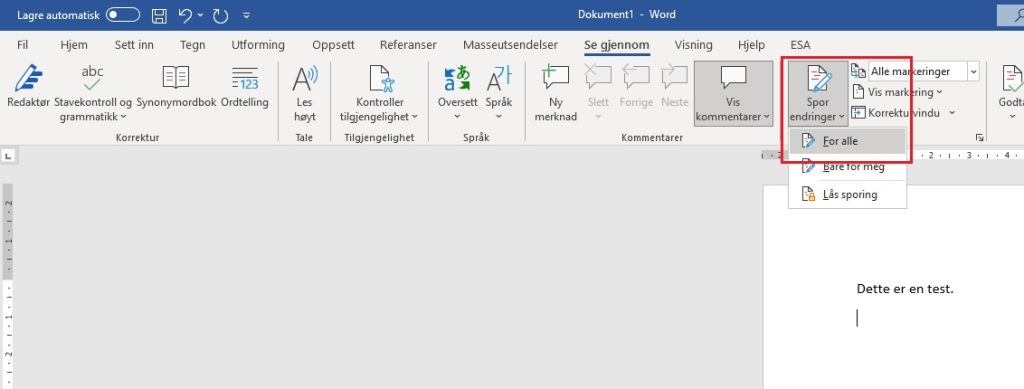Image resolution: width=1024 pixels, height=389 pixels.
Task: Open the Alle markeringer dropdown
Action: coord(924,71)
